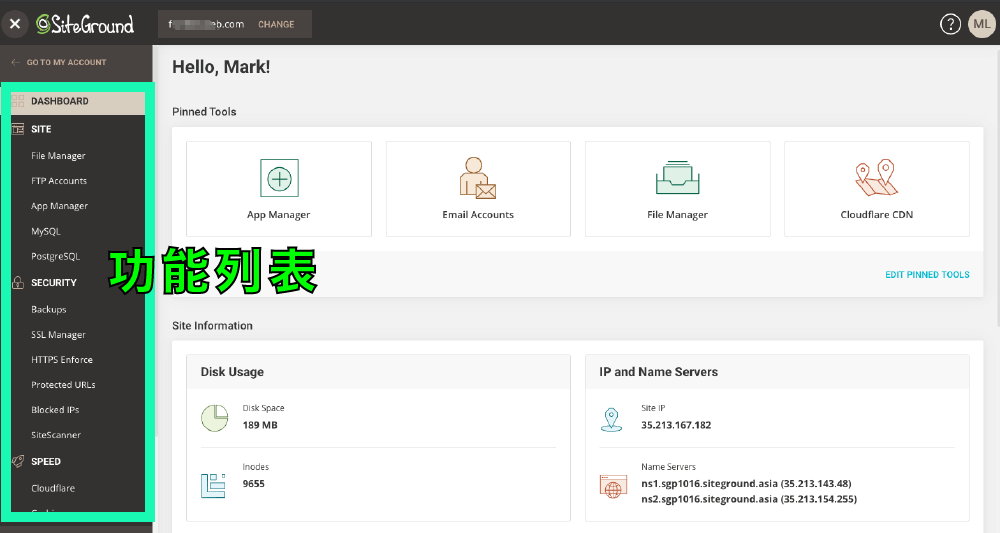
Task: Open PostgreSQL in the sidebar
Action: click(55, 256)
